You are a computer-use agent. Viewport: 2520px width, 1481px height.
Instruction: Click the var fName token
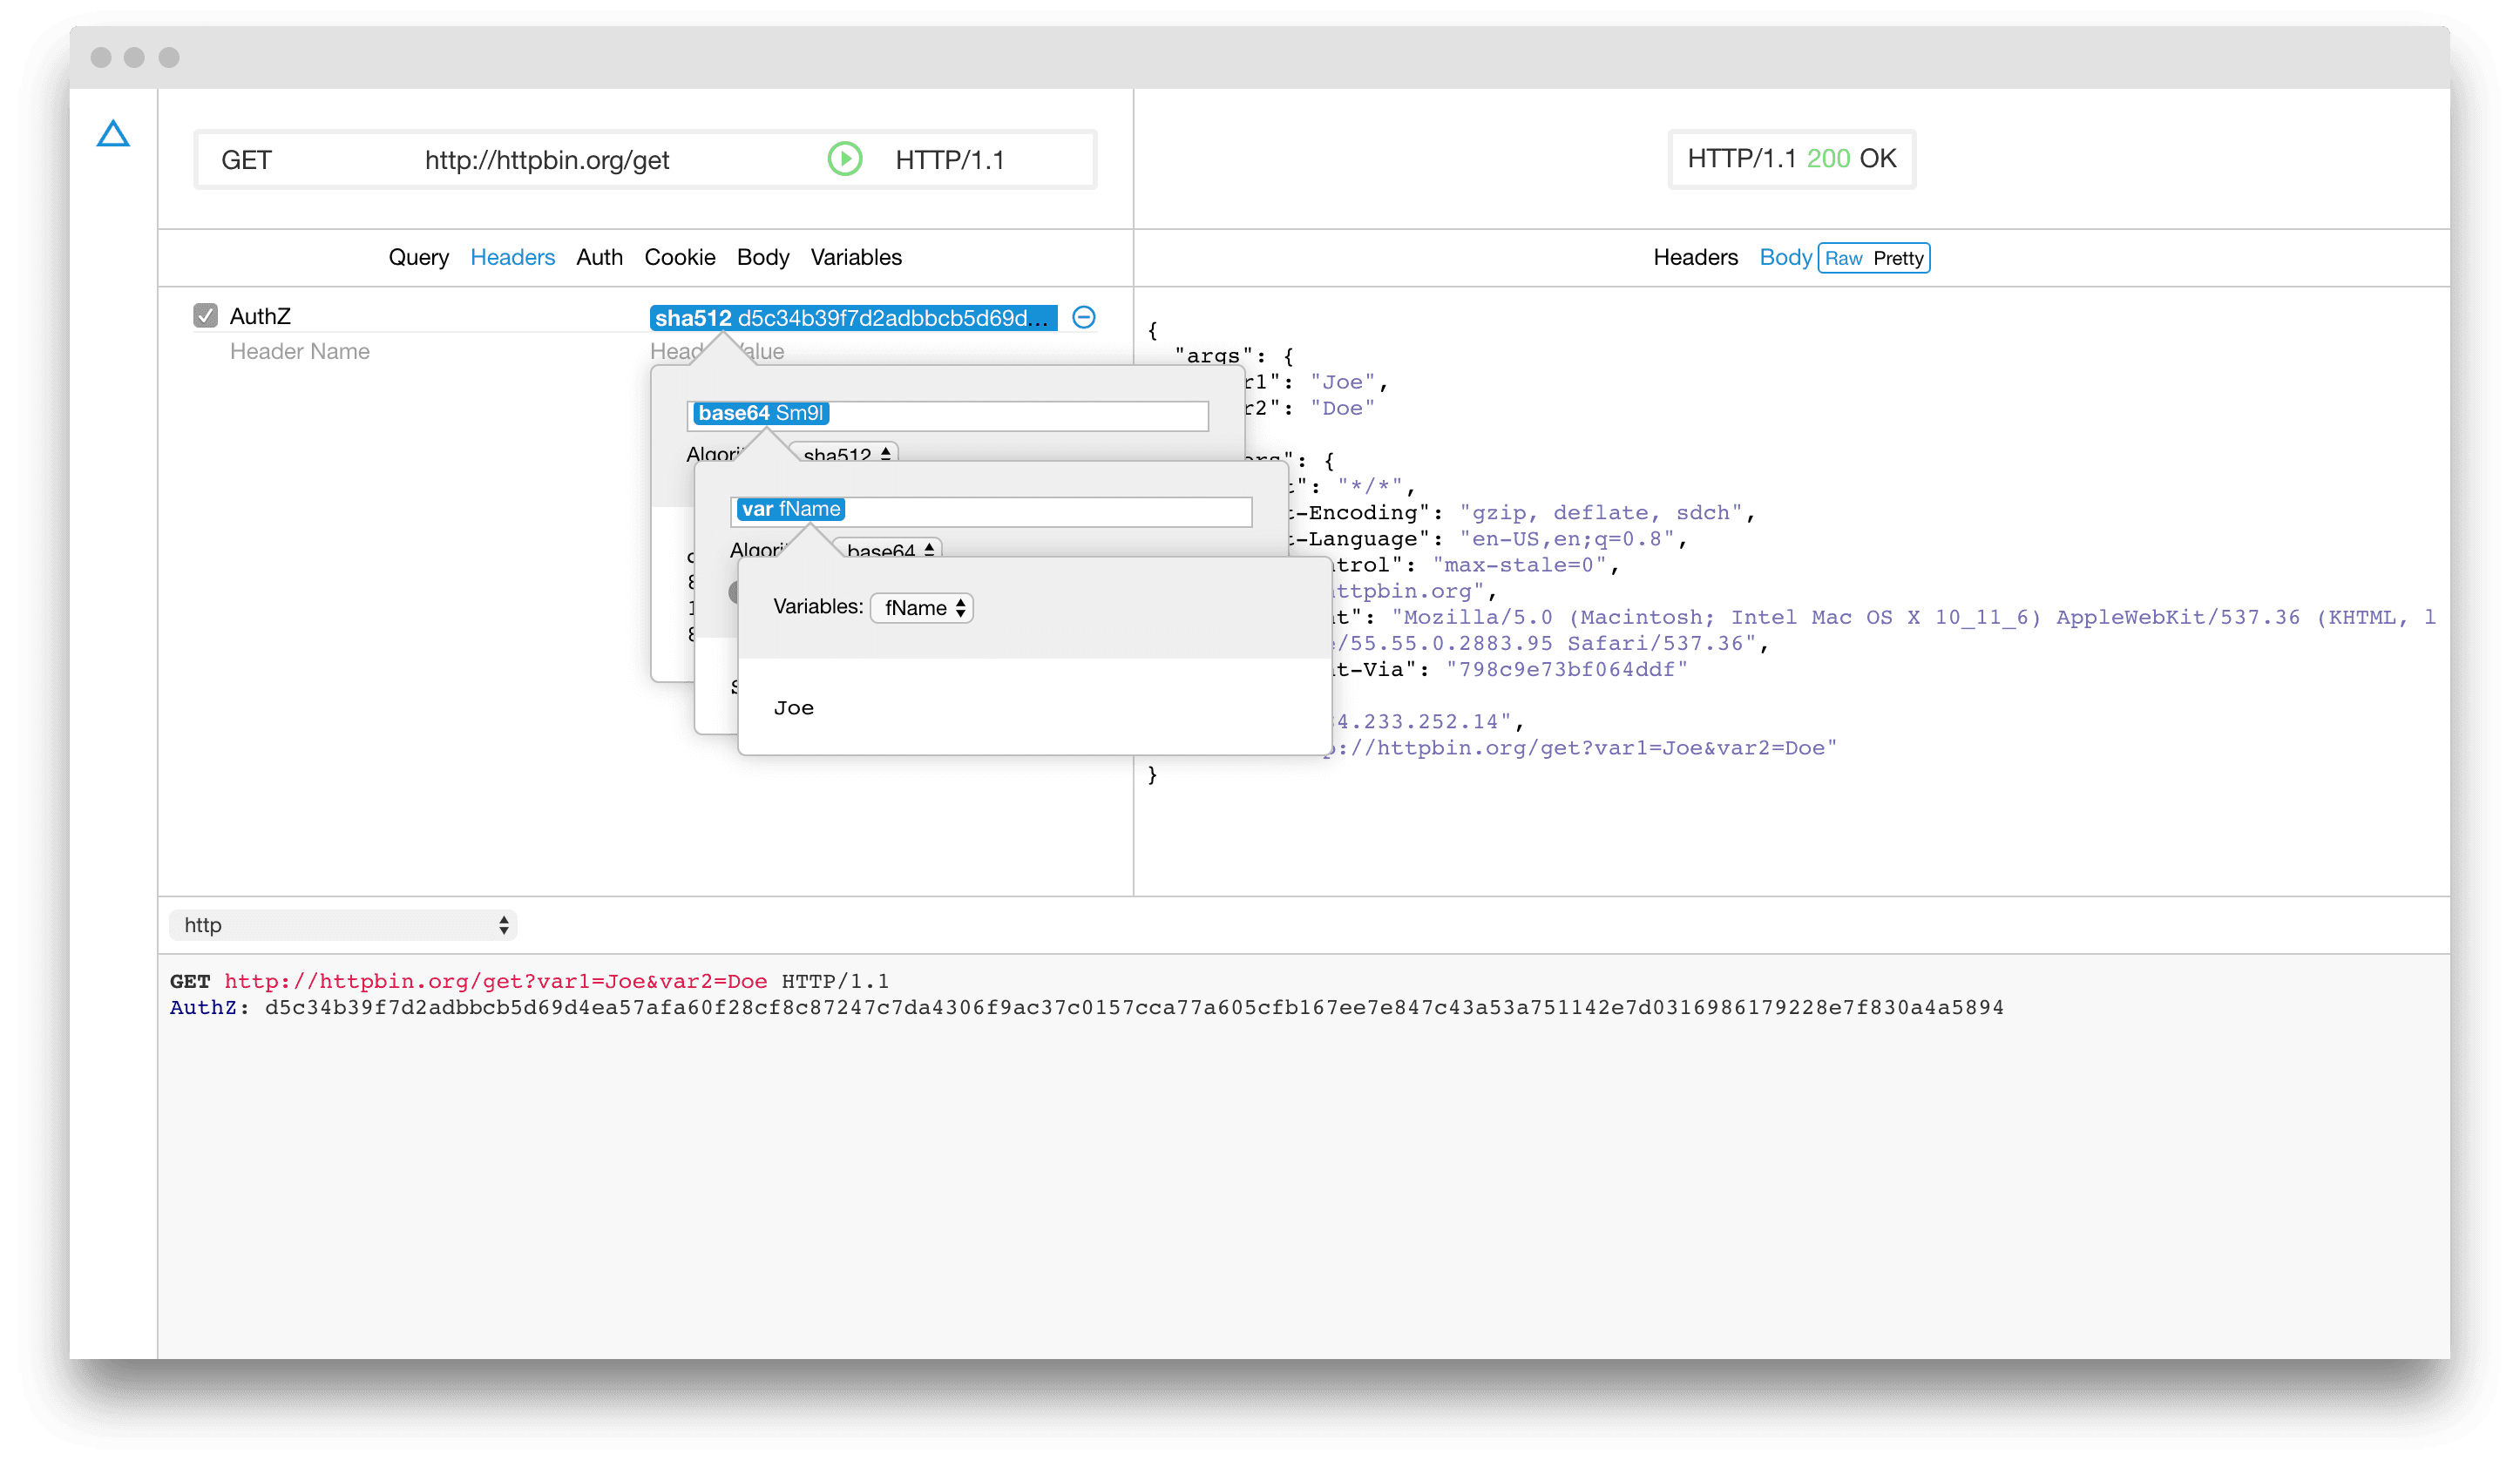[x=790, y=509]
